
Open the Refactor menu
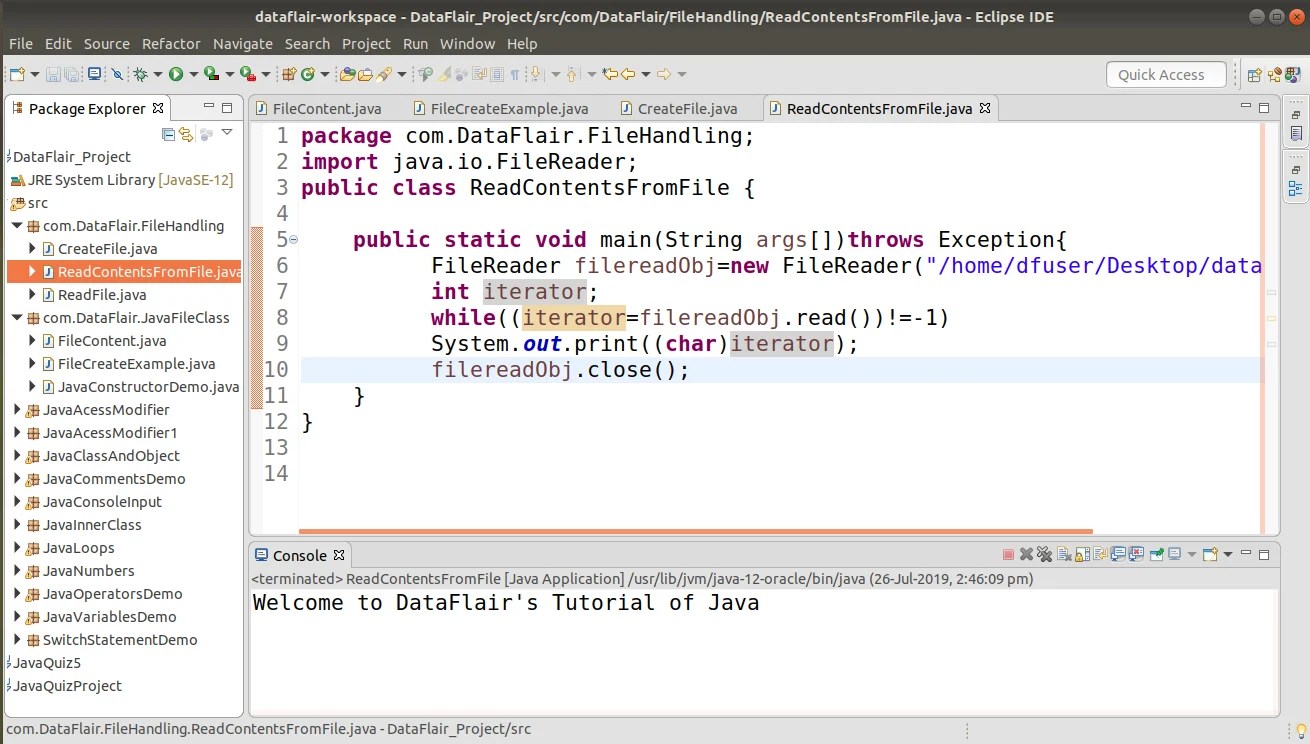pos(171,44)
